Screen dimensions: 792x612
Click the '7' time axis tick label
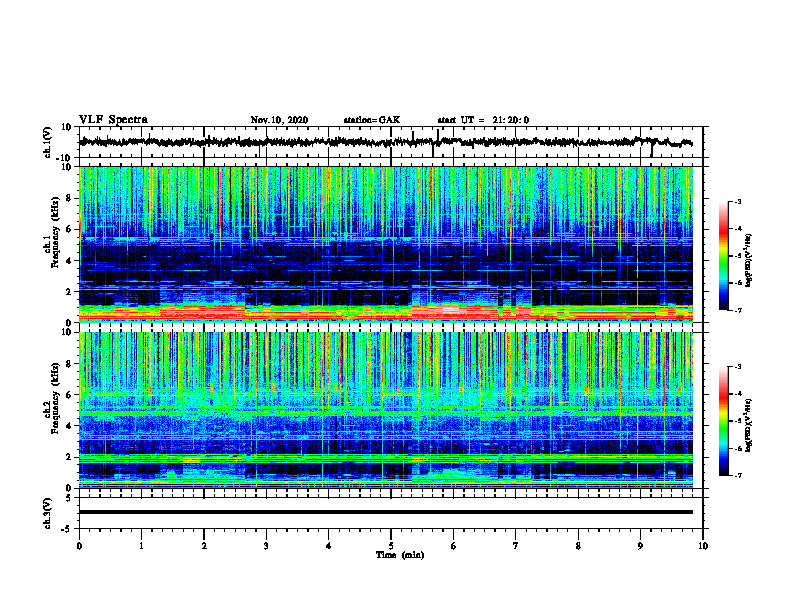point(516,546)
